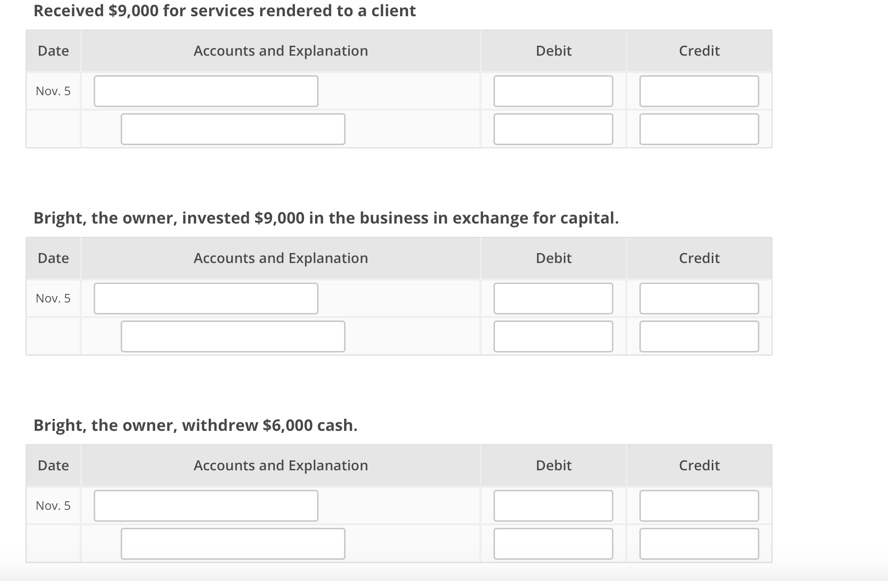This screenshot has width=888, height=581.
Task: Click the debit field for Bright's capital investment
Action: pos(552,297)
